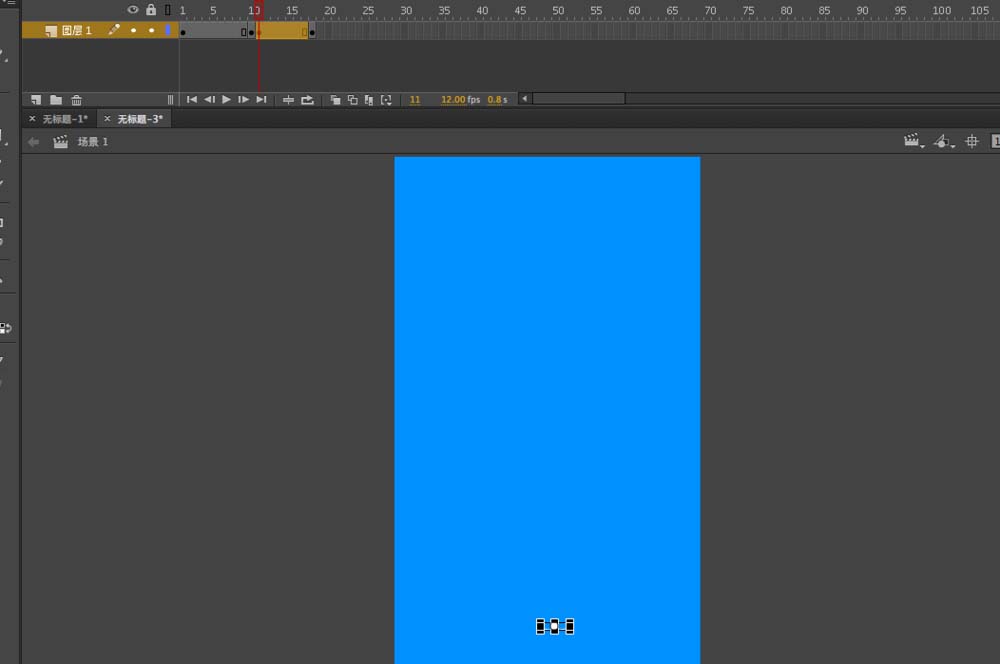Image resolution: width=1000 pixels, height=664 pixels.
Task: Click the timeline panel divider grip
Action: 170,100
